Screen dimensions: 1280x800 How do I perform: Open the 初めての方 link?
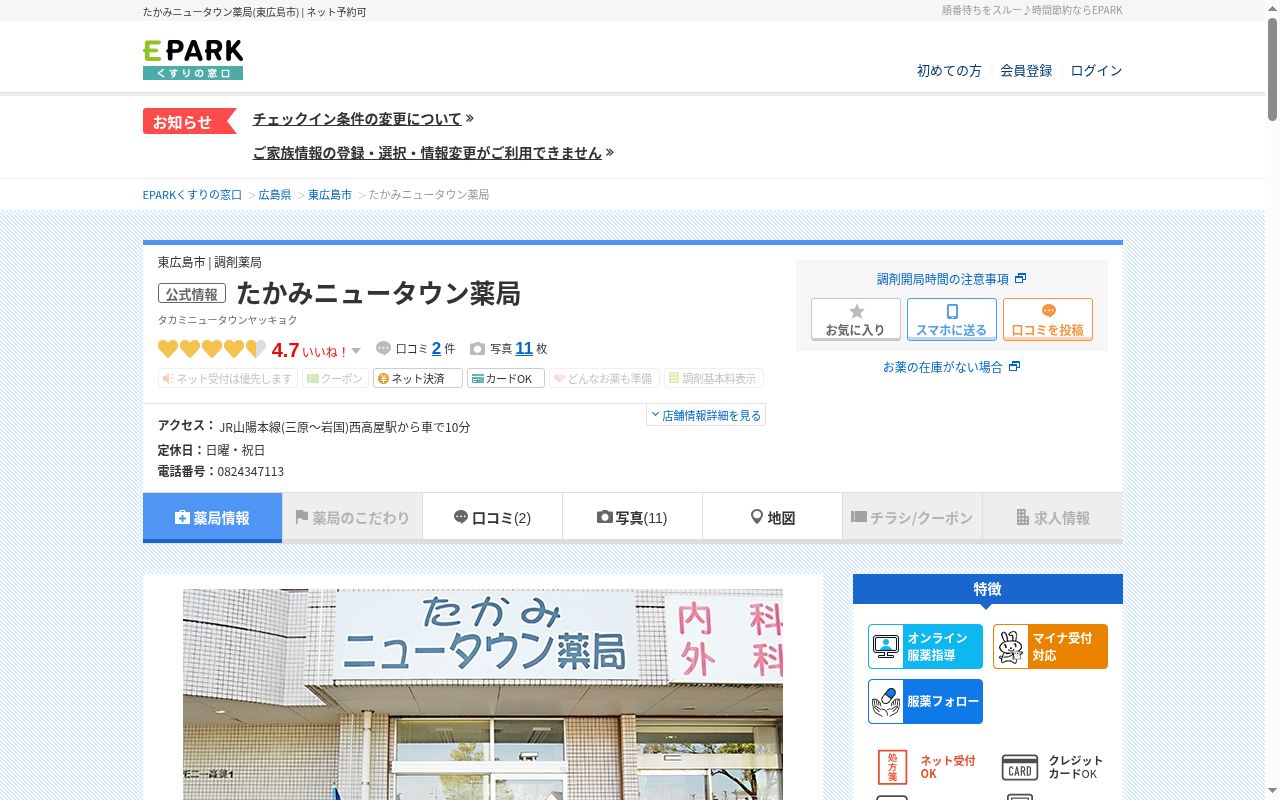(x=949, y=71)
